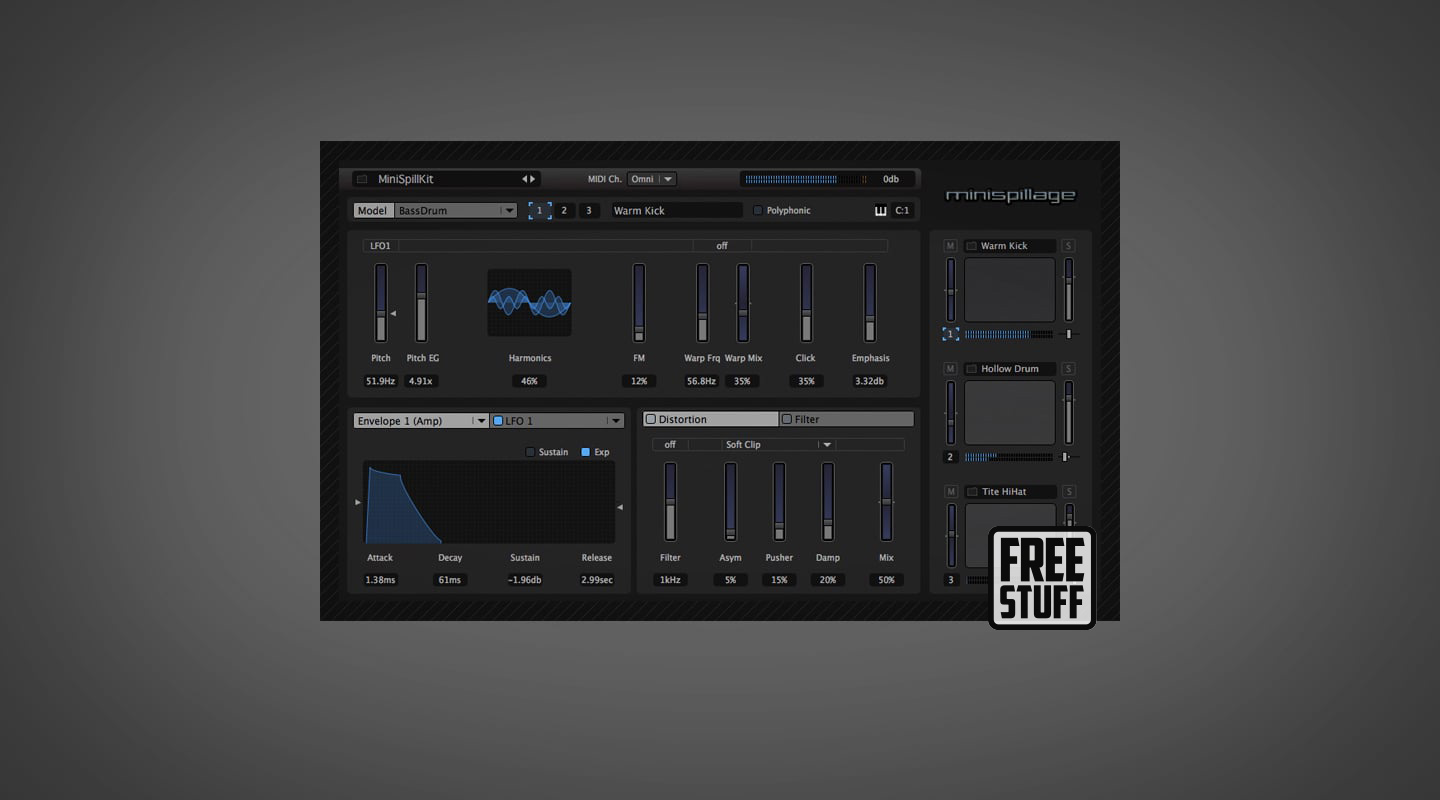Trigger the Warm Kick drum pad
This screenshot has height=800, width=1440.
click(x=1009, y=290)
